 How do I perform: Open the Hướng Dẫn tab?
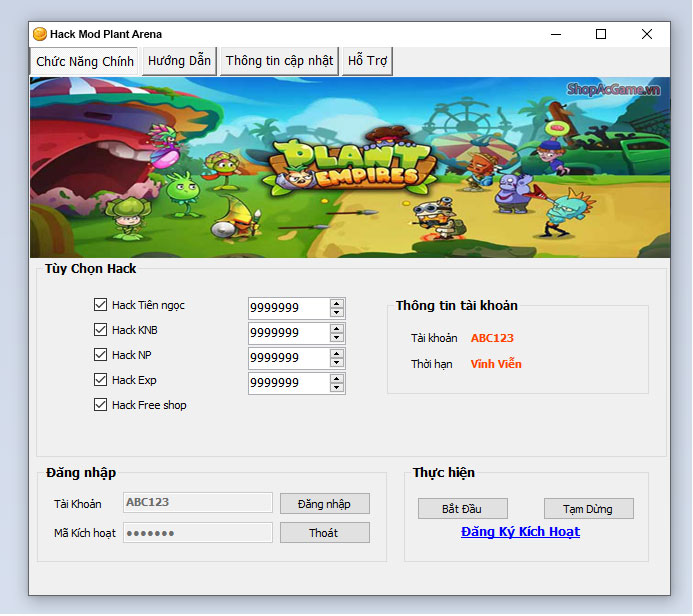[179, 61]
